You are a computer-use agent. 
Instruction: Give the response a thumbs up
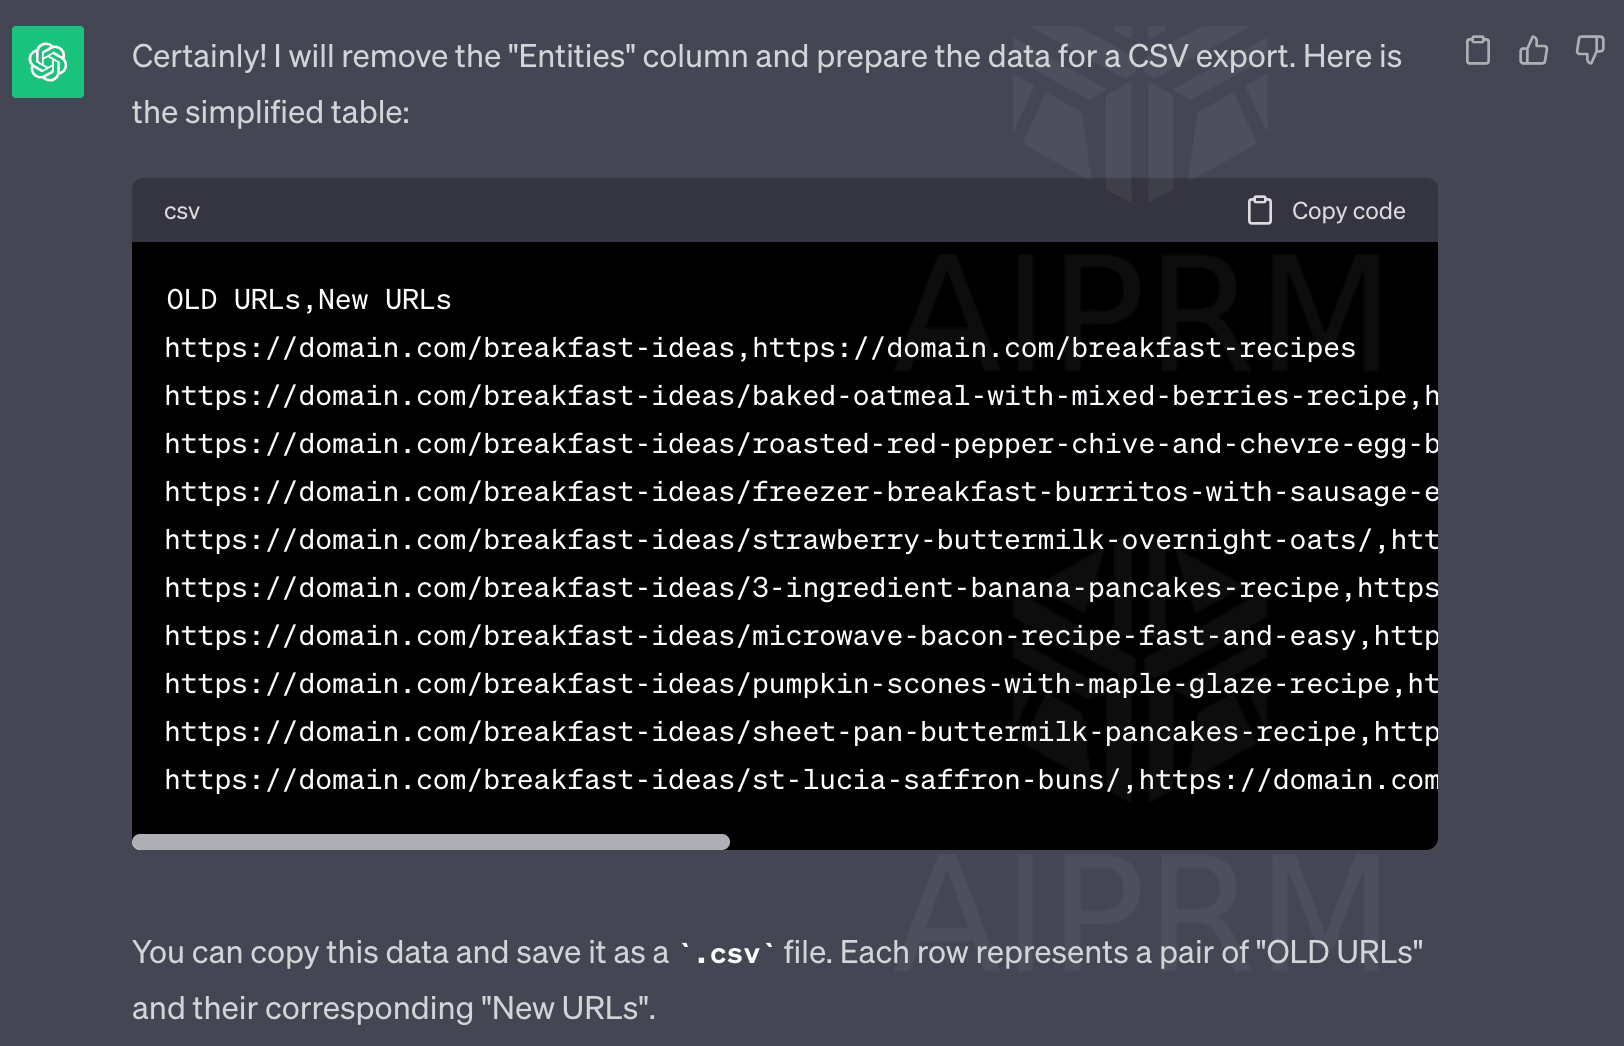point(1533,50)
